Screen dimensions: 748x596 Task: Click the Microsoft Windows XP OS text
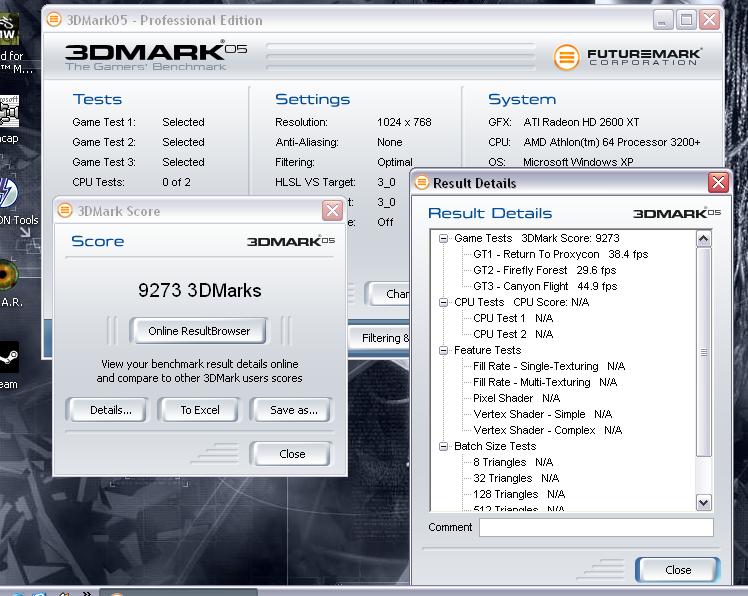(x=578, y=162)
